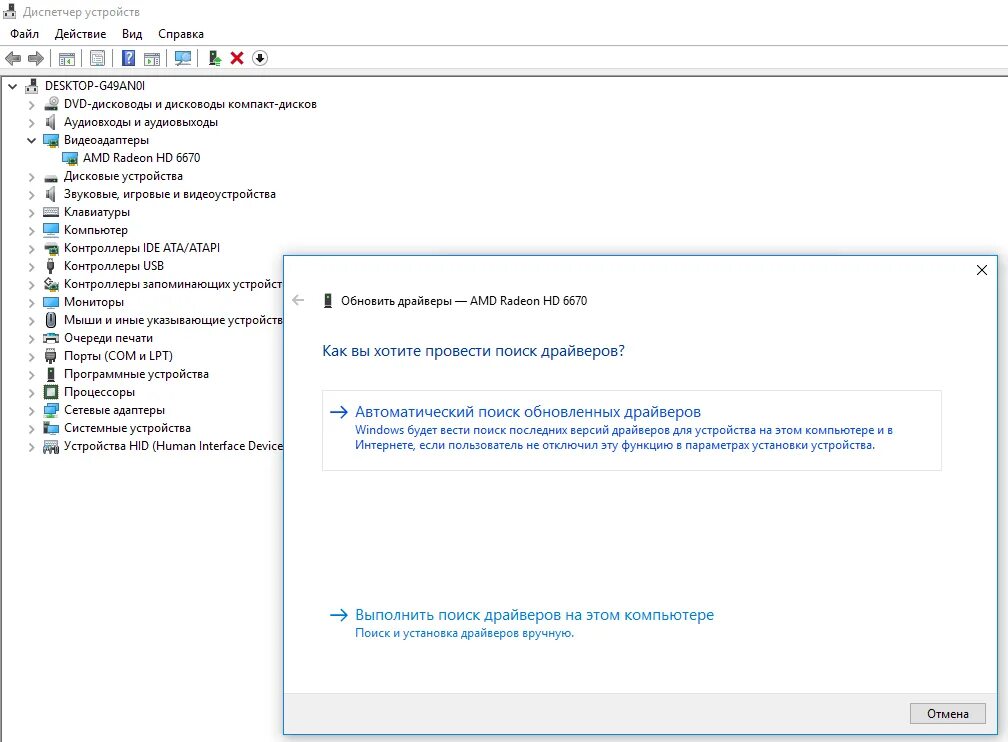Viewport: 1008px width, 742px height.
Task: Expand DVD-дисководы и дисководы компакт-дисков
Action: 32,104
